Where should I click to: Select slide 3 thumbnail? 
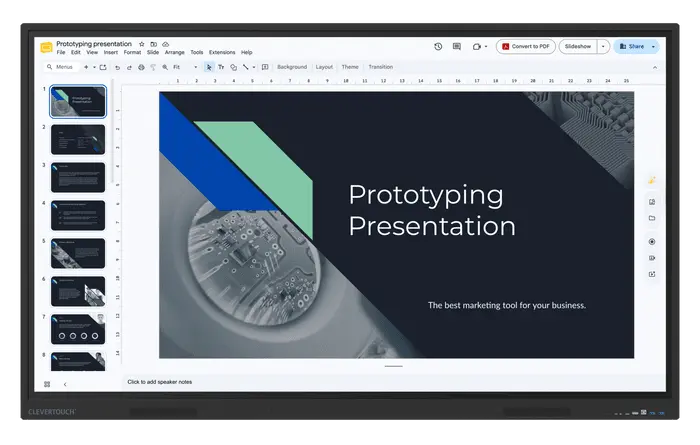pyautogui.click(x=78, y=178)
